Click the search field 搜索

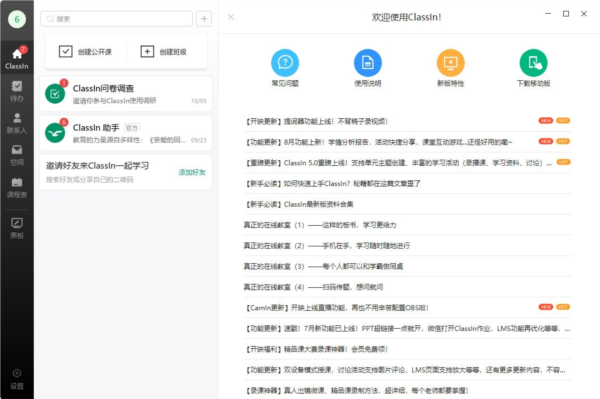pyautogui.click(x=117, y=19)
